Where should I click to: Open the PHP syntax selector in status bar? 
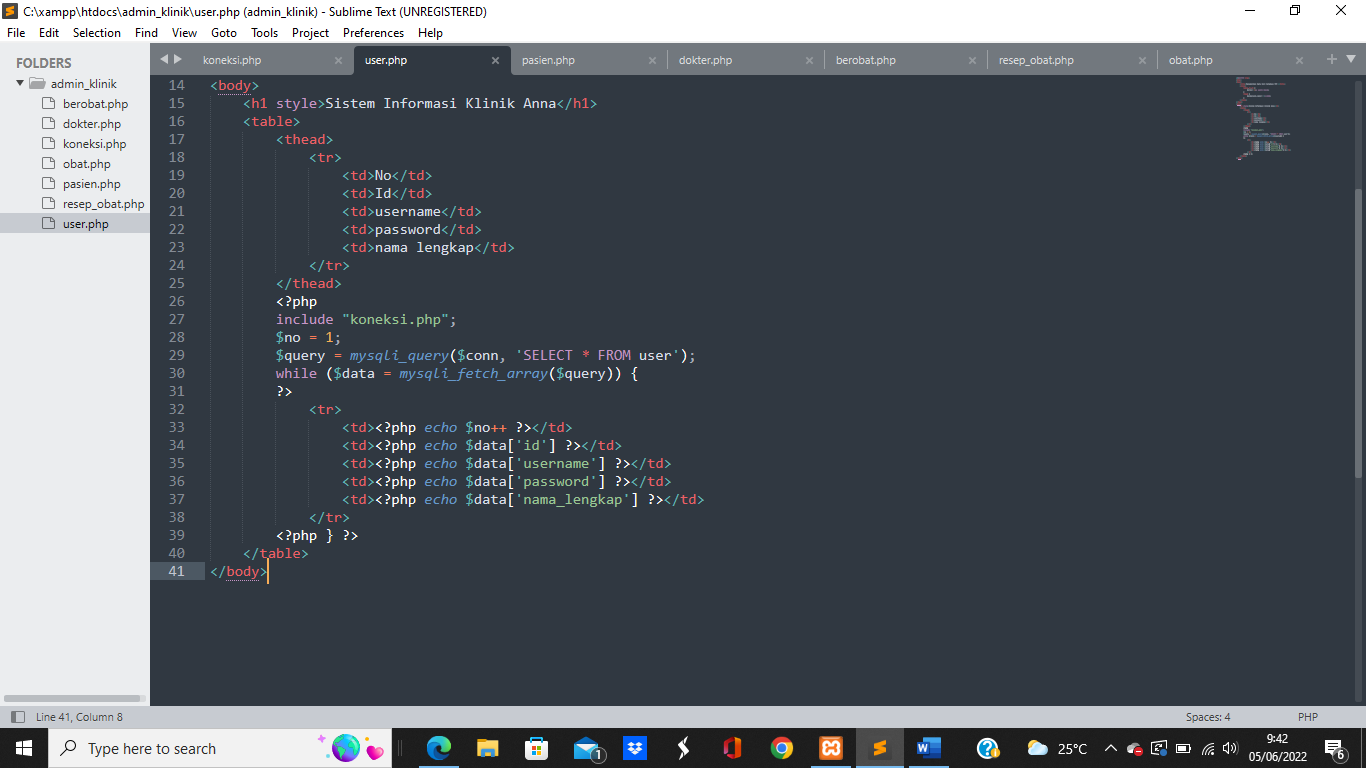1307,716
